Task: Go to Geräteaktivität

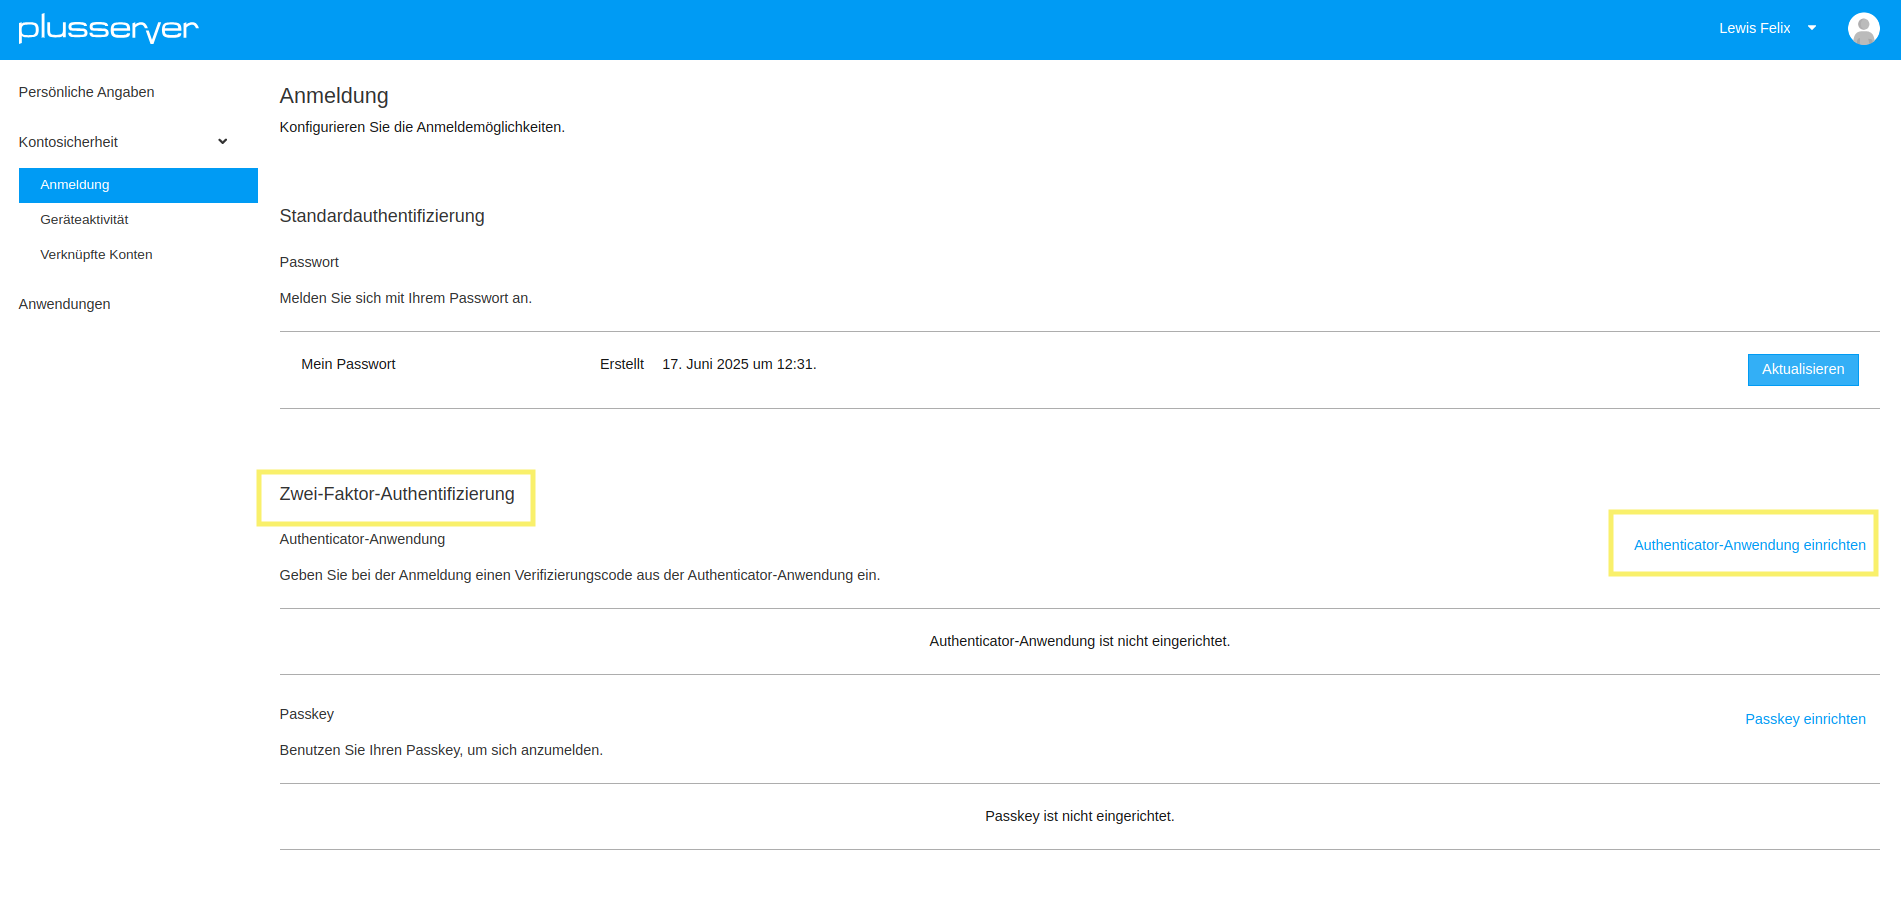Action: 84,220
